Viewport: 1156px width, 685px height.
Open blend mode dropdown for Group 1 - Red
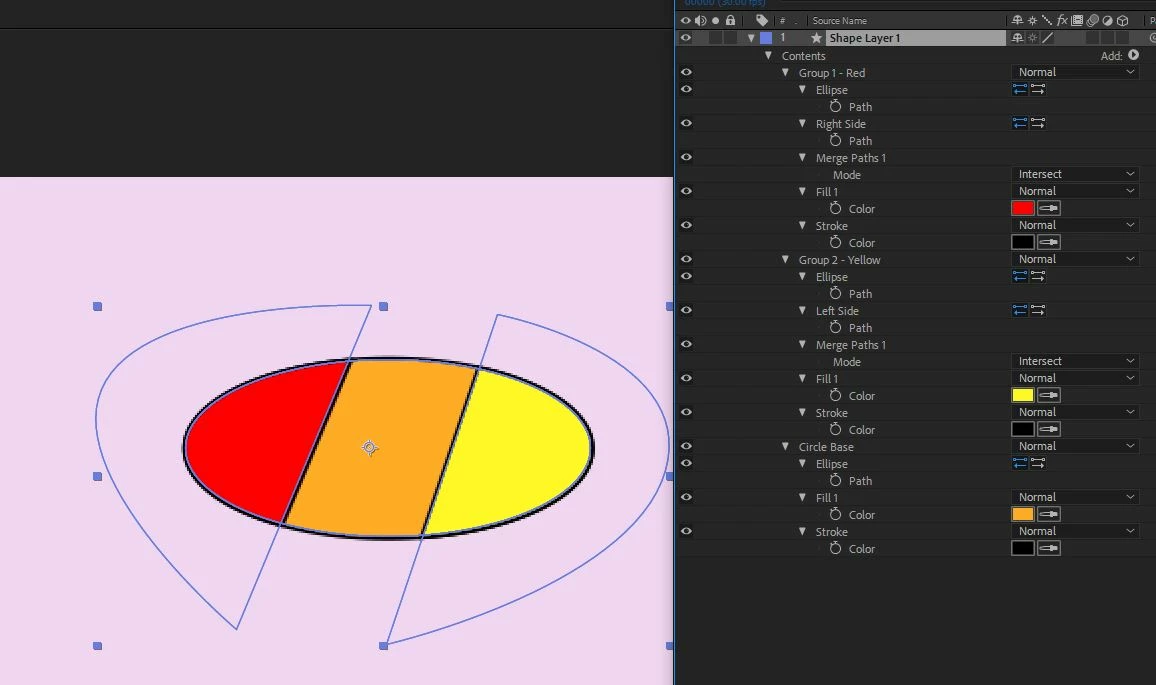point(1076,72)
